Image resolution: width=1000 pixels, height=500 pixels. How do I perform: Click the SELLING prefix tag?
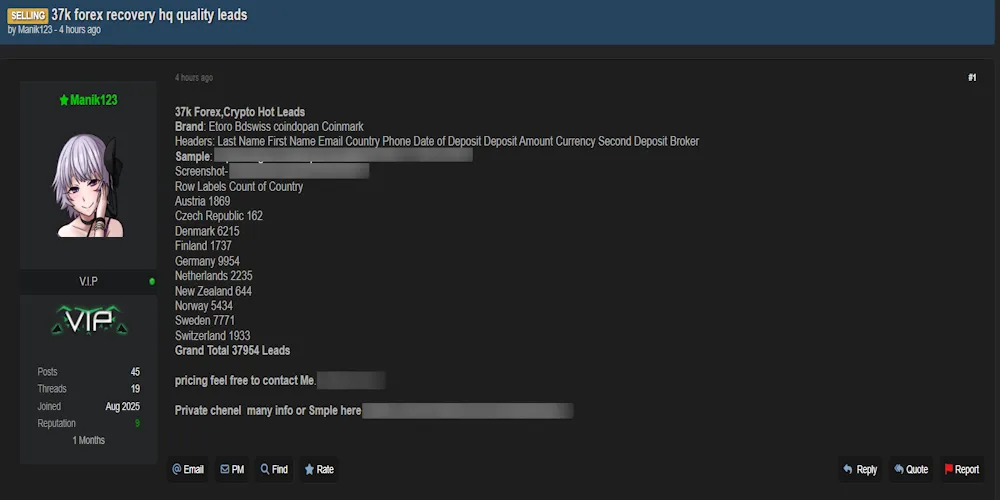coord(27,15)
